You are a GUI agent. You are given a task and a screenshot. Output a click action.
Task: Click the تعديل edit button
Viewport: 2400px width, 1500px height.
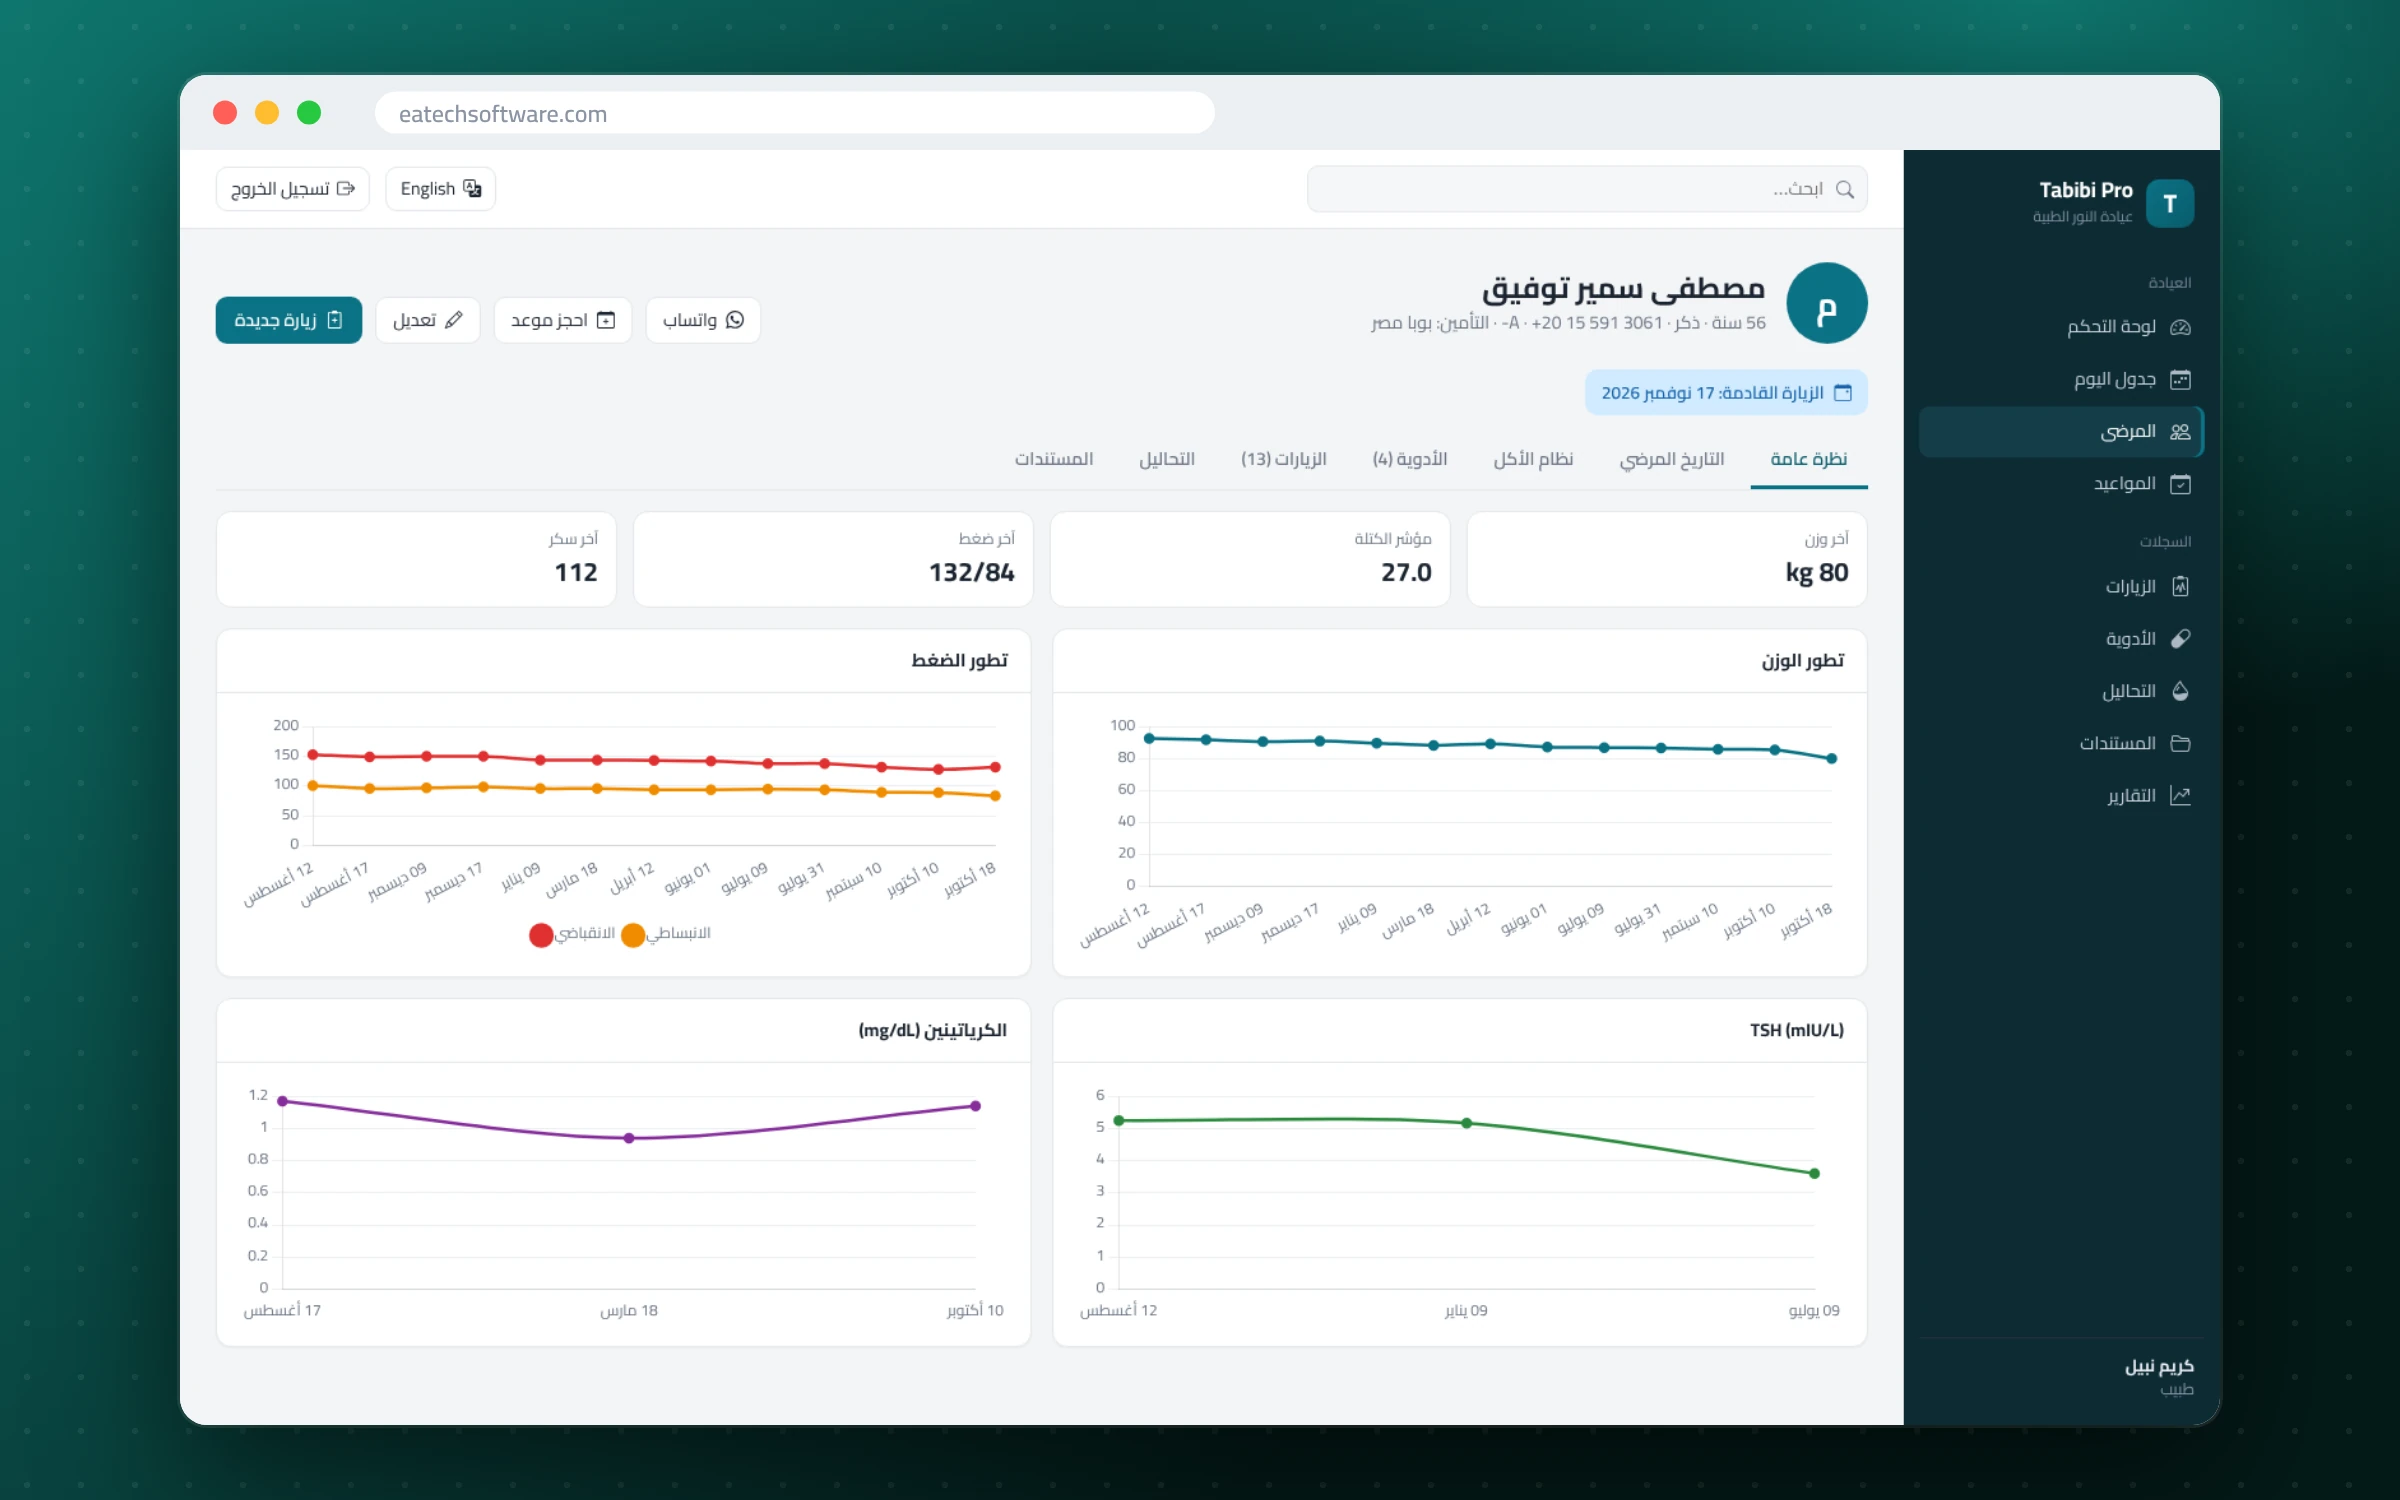click(x=428, y=320)
